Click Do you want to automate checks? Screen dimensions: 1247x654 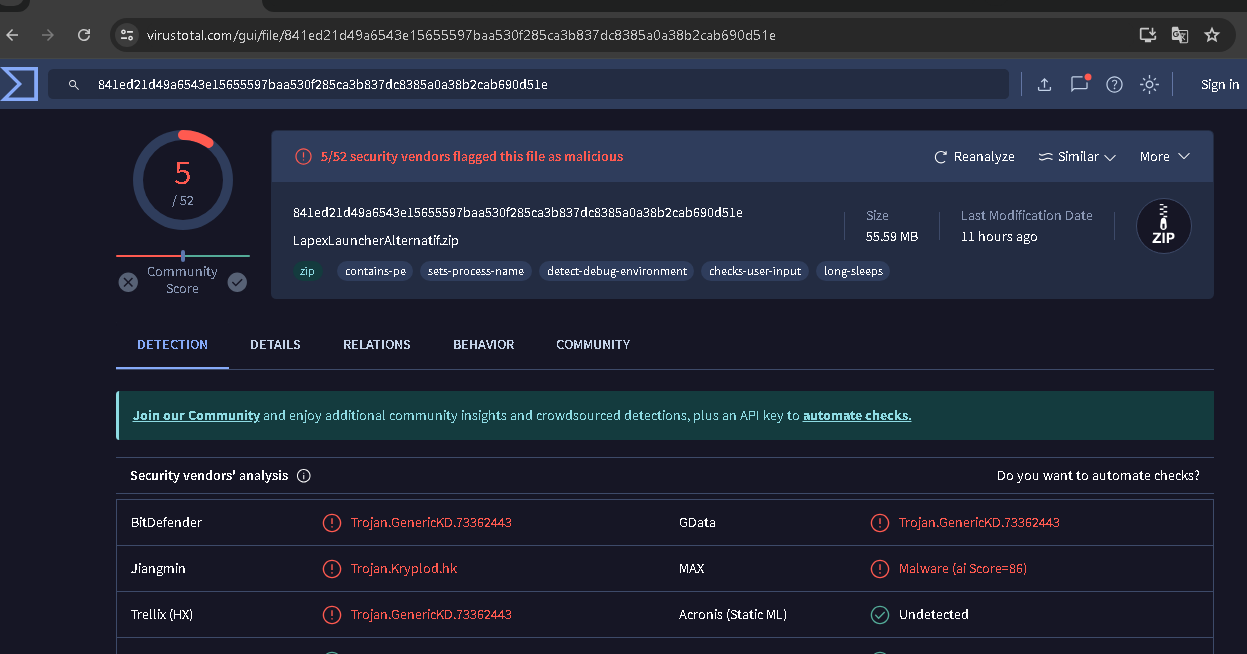pyautogui.click(x=1098, y=476)
